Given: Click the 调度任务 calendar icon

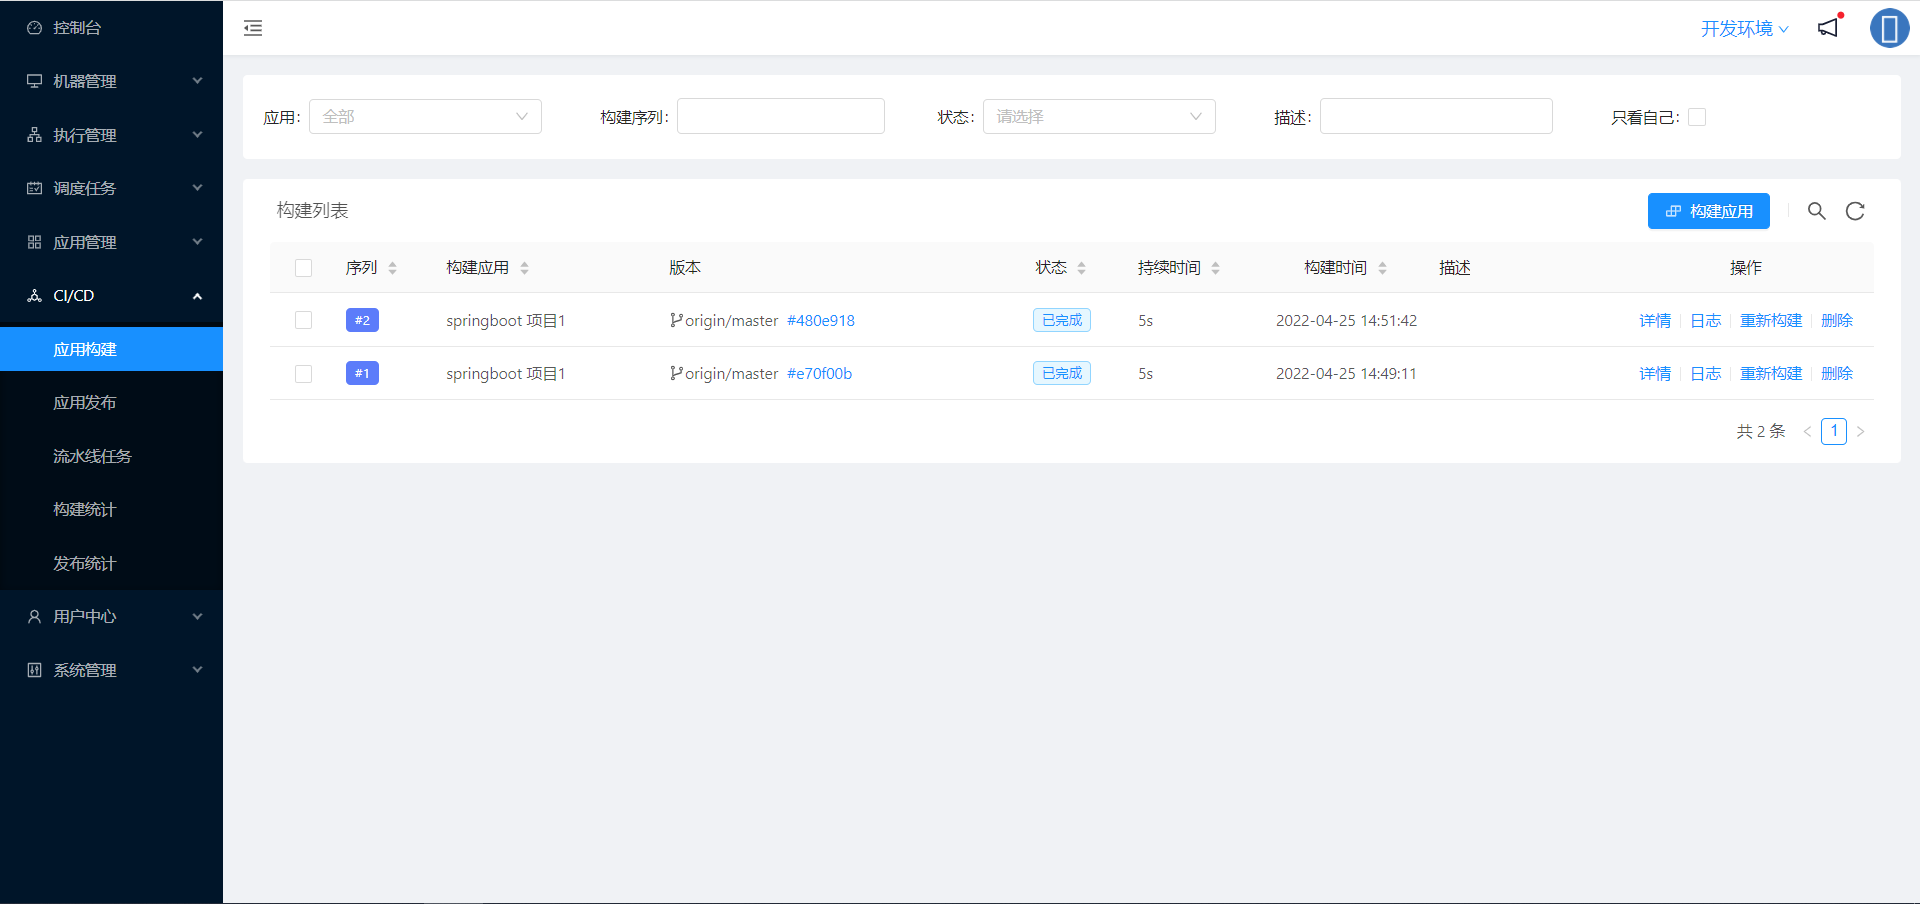Looking at the screenshot, I should click(34, 188).
